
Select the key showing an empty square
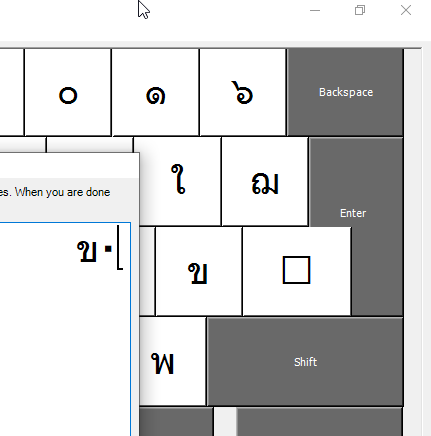click(297, 271)
